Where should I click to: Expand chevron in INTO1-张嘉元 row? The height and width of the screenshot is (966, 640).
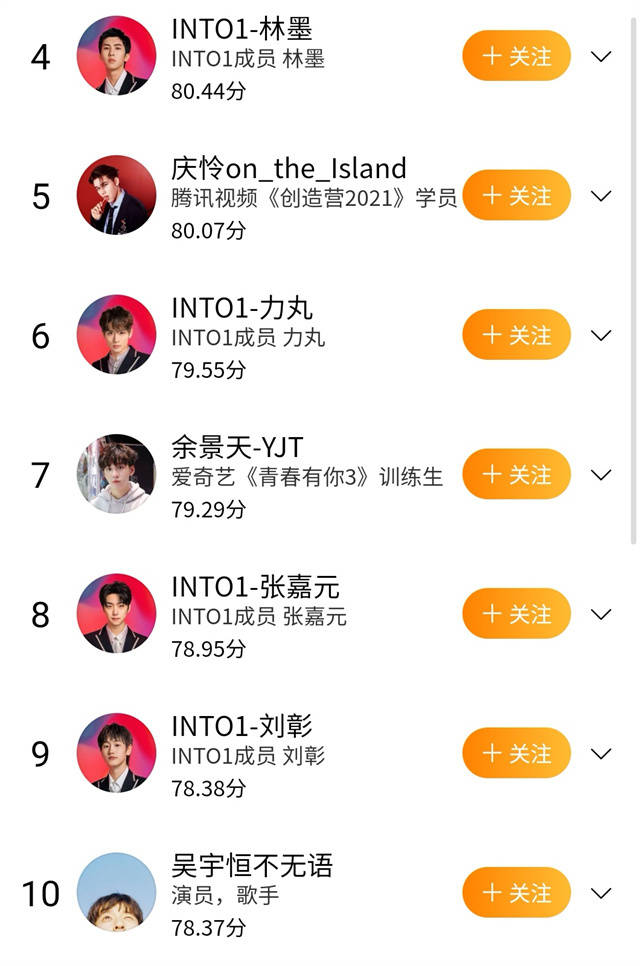point(601,614)
